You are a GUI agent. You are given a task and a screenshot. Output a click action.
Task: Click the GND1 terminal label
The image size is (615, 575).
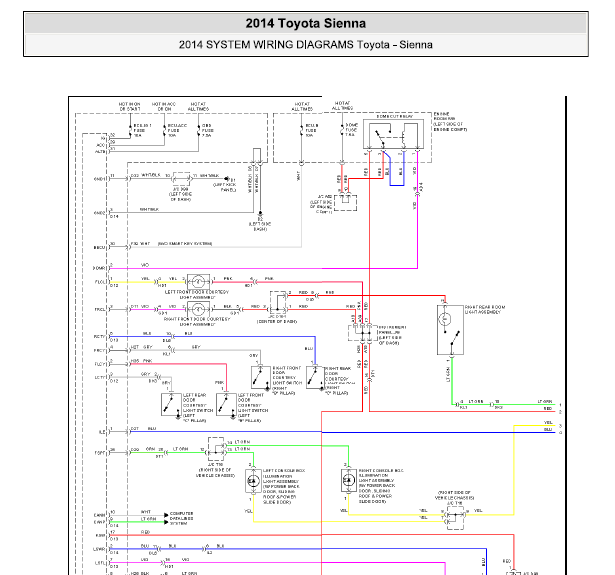[x=100, y=179]
